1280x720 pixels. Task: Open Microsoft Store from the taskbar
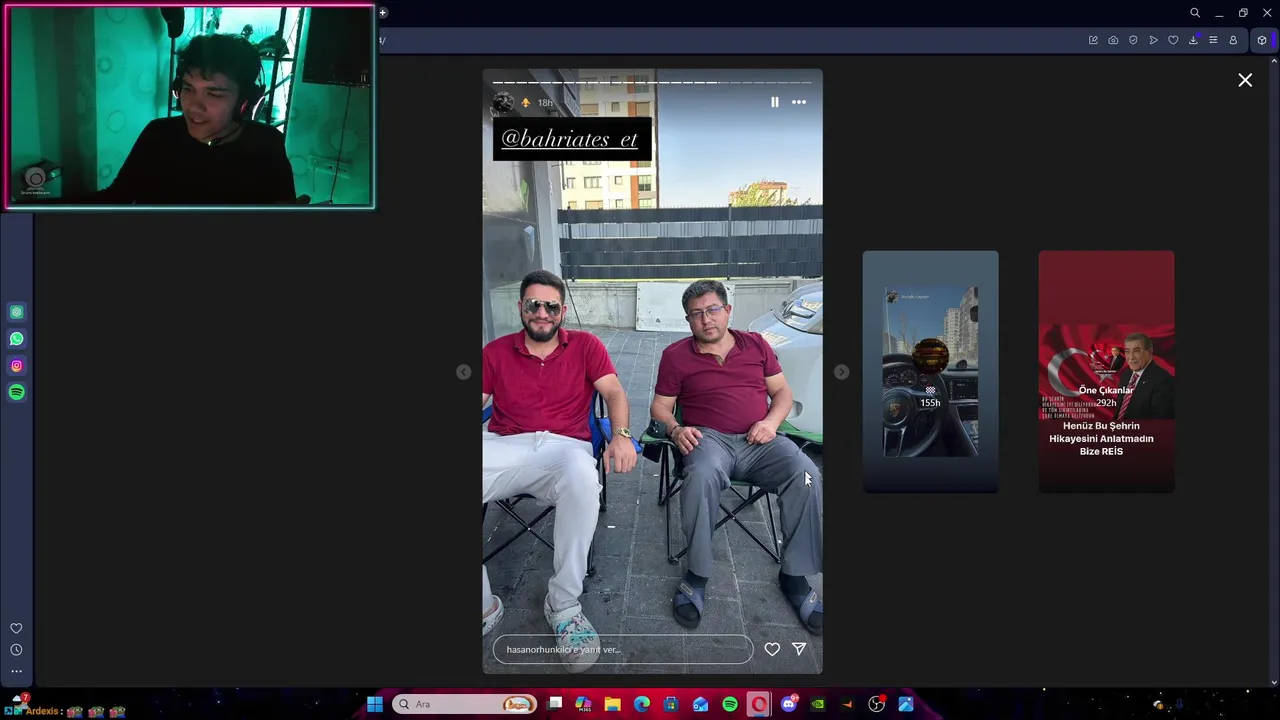coord(671,704)
